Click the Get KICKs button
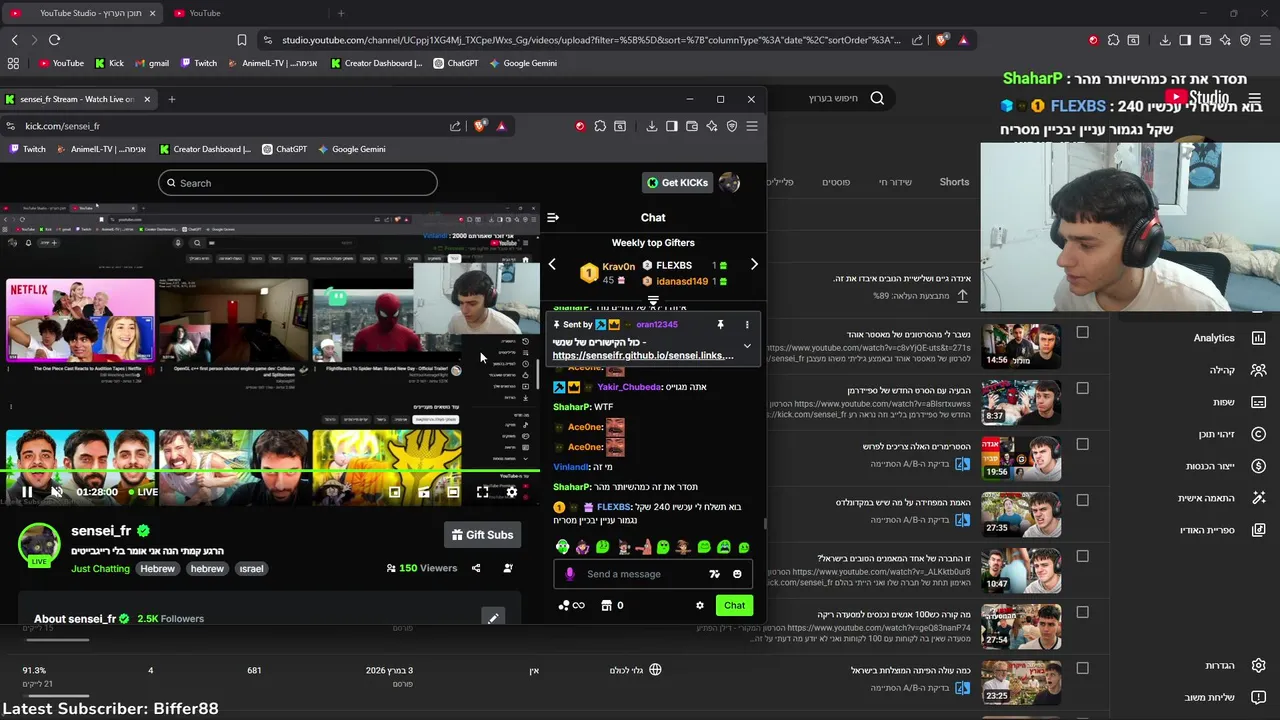The image size is (1280, 720). [x=677, y=183]
